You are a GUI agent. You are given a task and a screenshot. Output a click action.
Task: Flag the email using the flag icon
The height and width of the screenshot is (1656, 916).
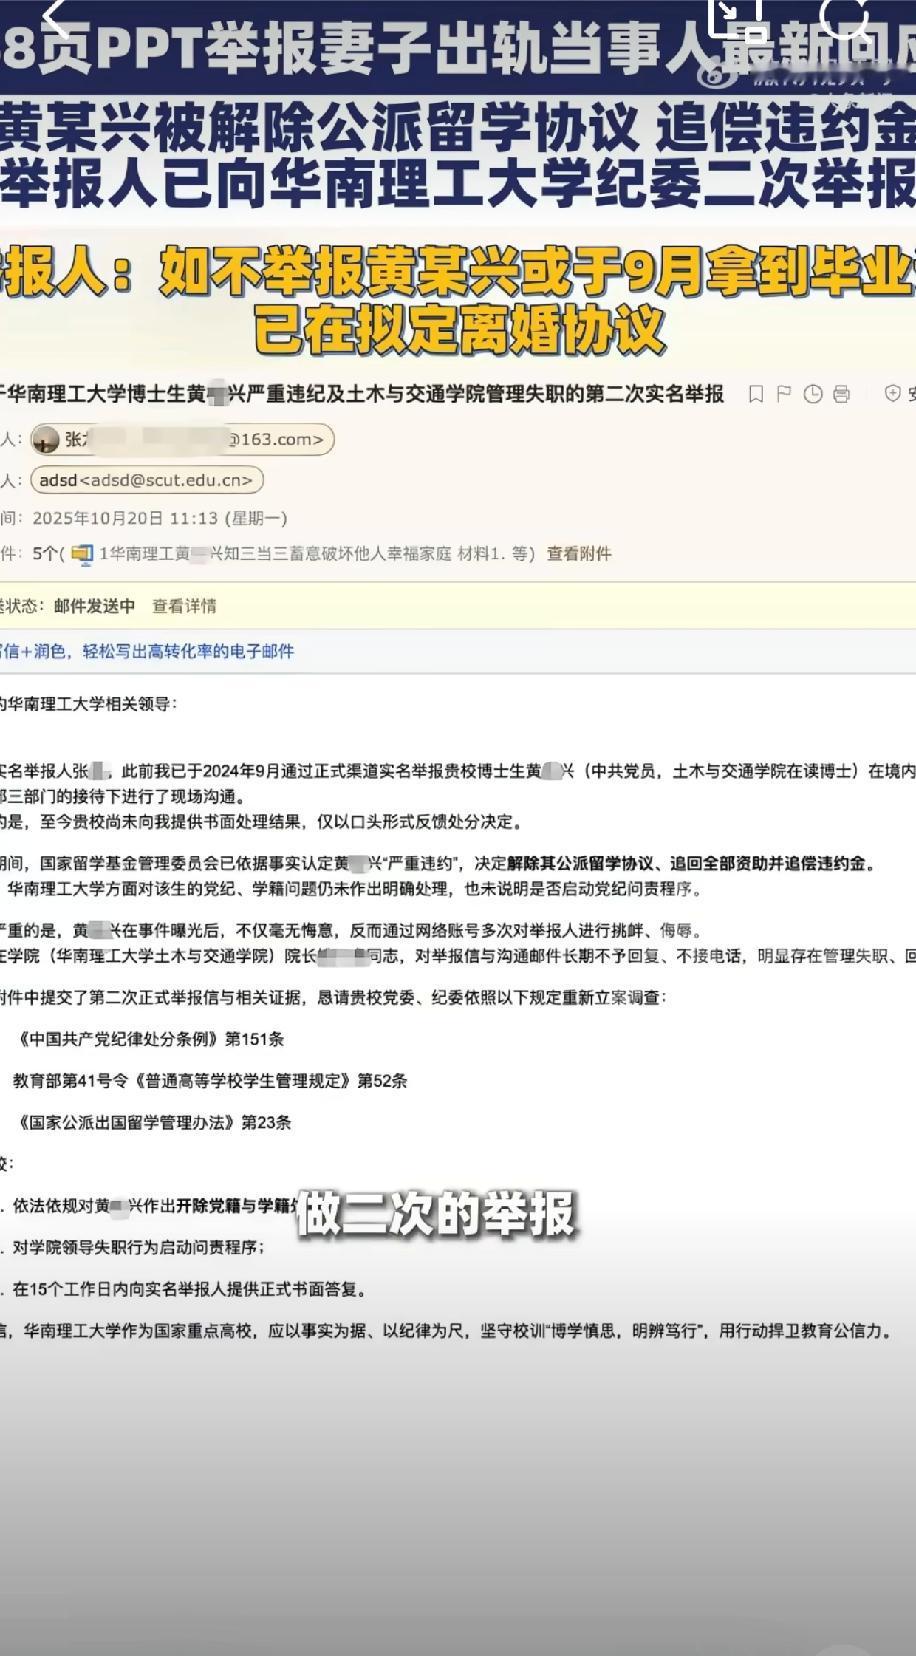[x=784, y=394]
